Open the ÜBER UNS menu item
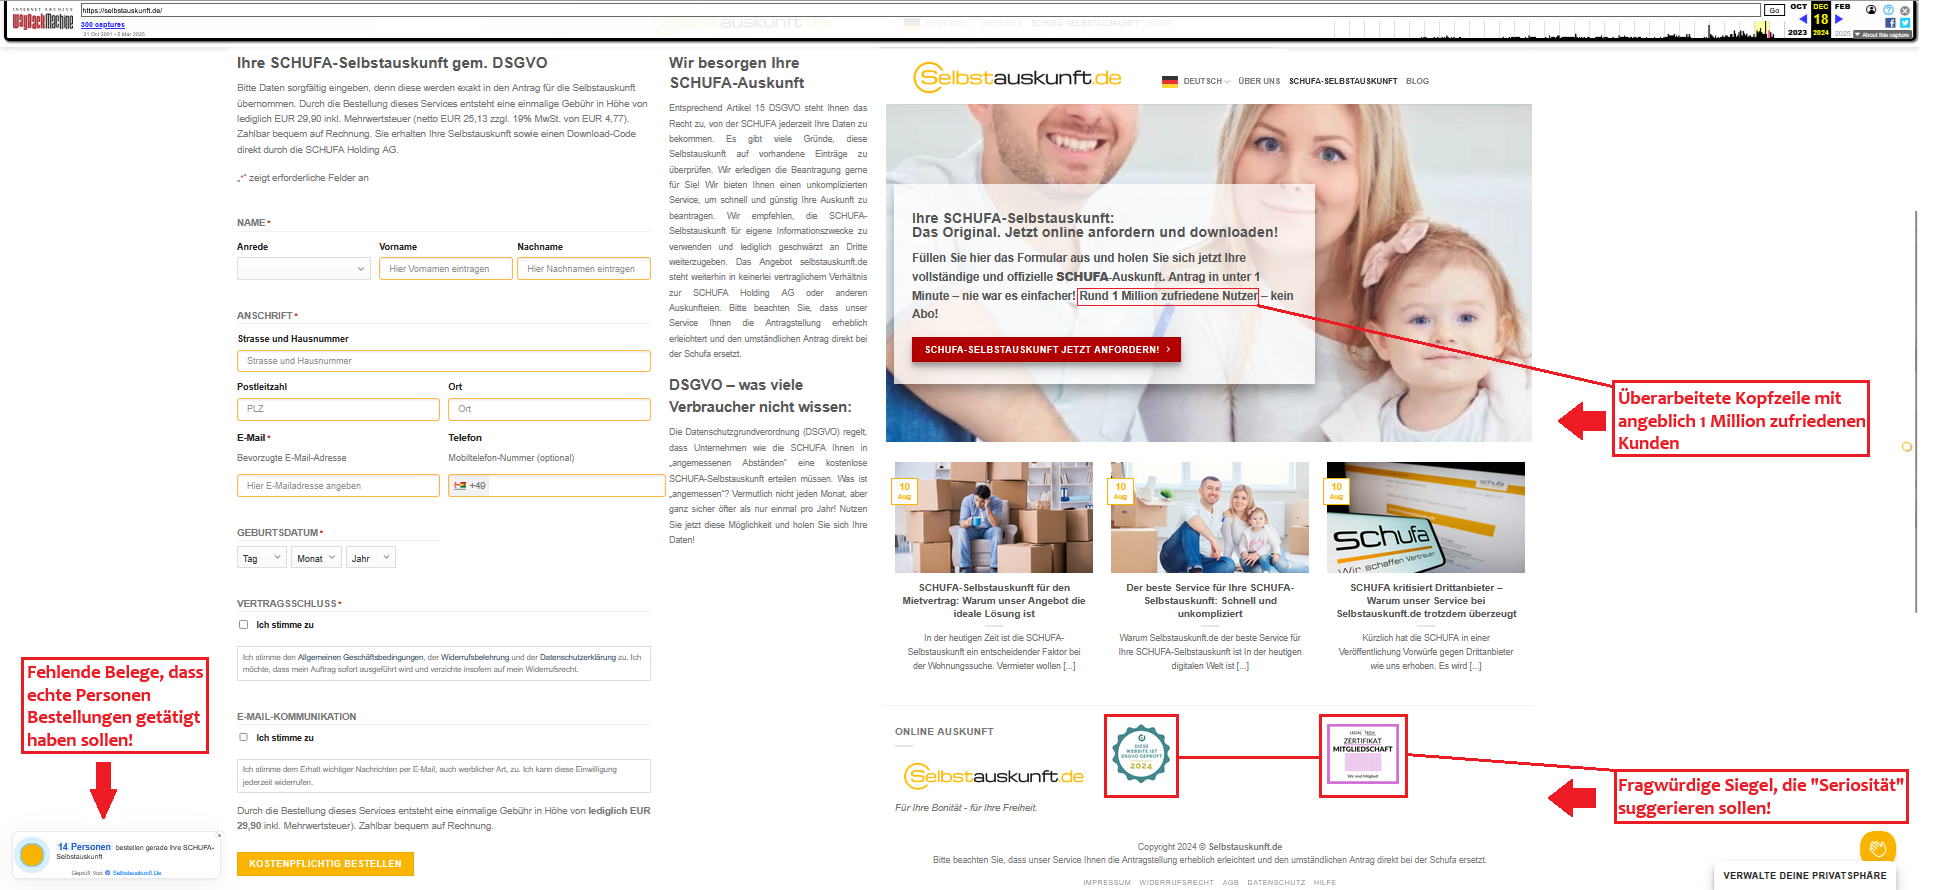 [1259, 82]
